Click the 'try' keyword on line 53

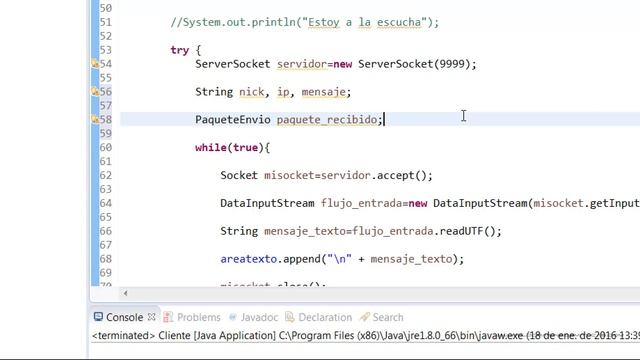(x=180, y=50)
